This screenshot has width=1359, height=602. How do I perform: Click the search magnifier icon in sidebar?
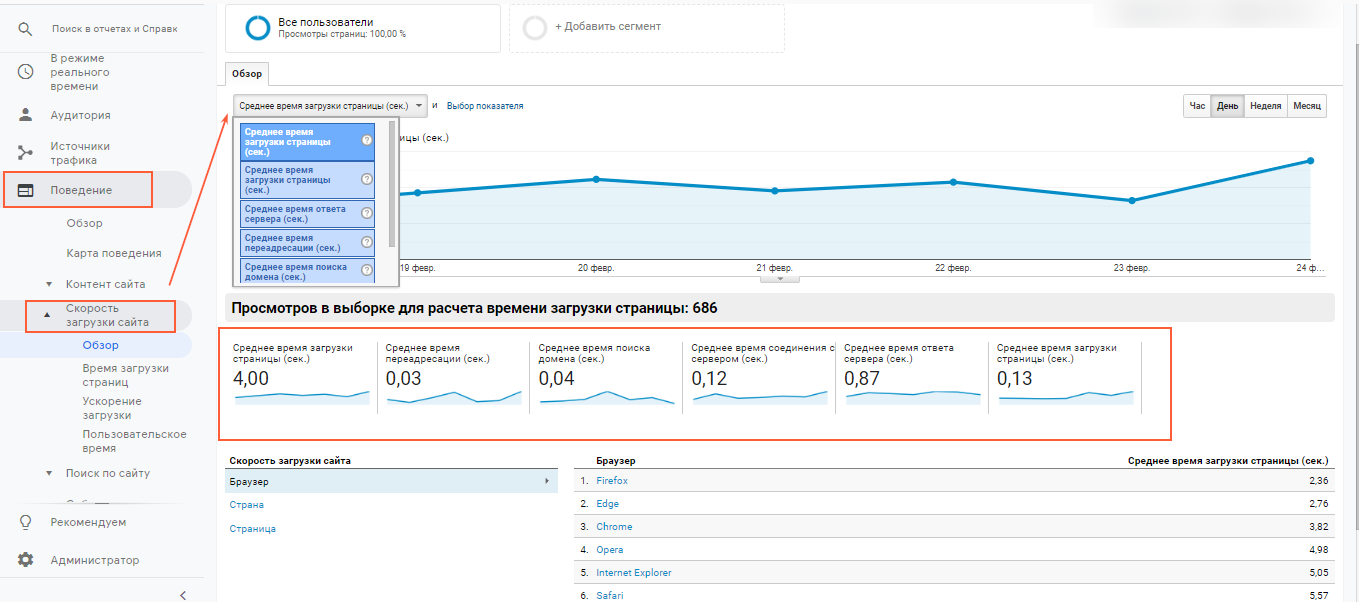click(26, 29)
